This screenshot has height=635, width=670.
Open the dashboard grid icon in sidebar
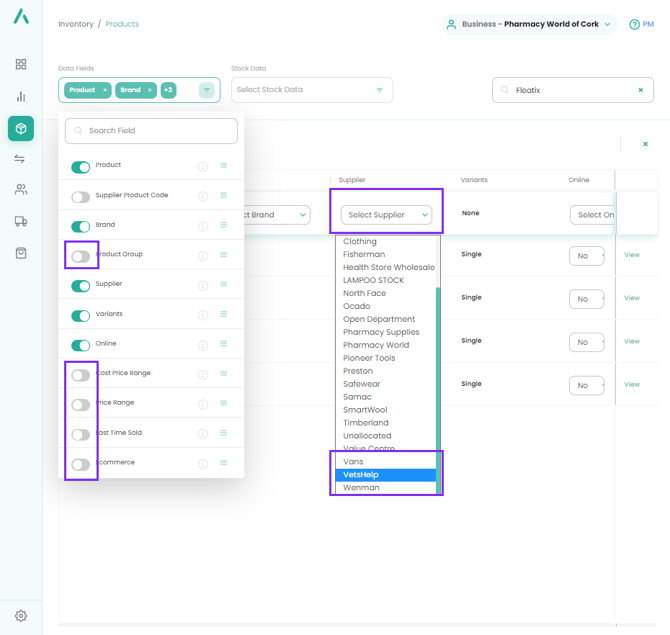tap(21, 64)
